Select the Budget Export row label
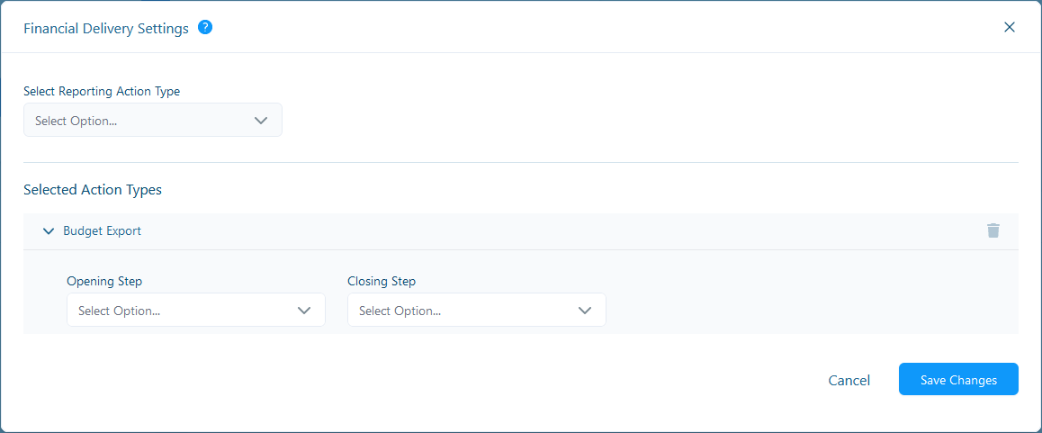 pos(102,231)
